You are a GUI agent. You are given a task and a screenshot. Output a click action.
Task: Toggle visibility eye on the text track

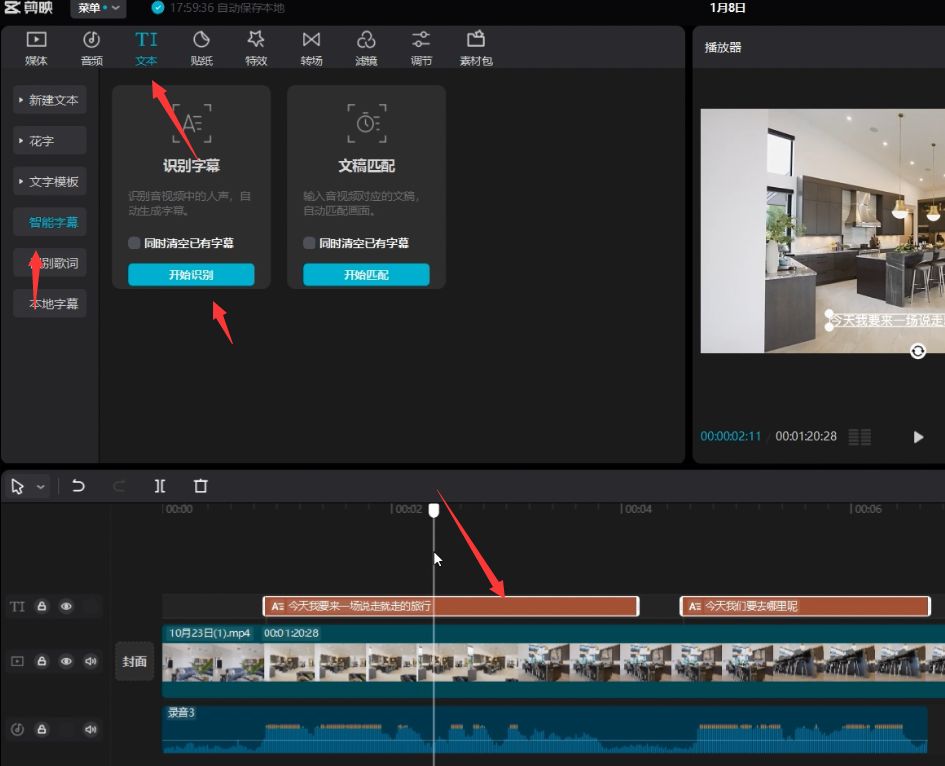[66, 606]
